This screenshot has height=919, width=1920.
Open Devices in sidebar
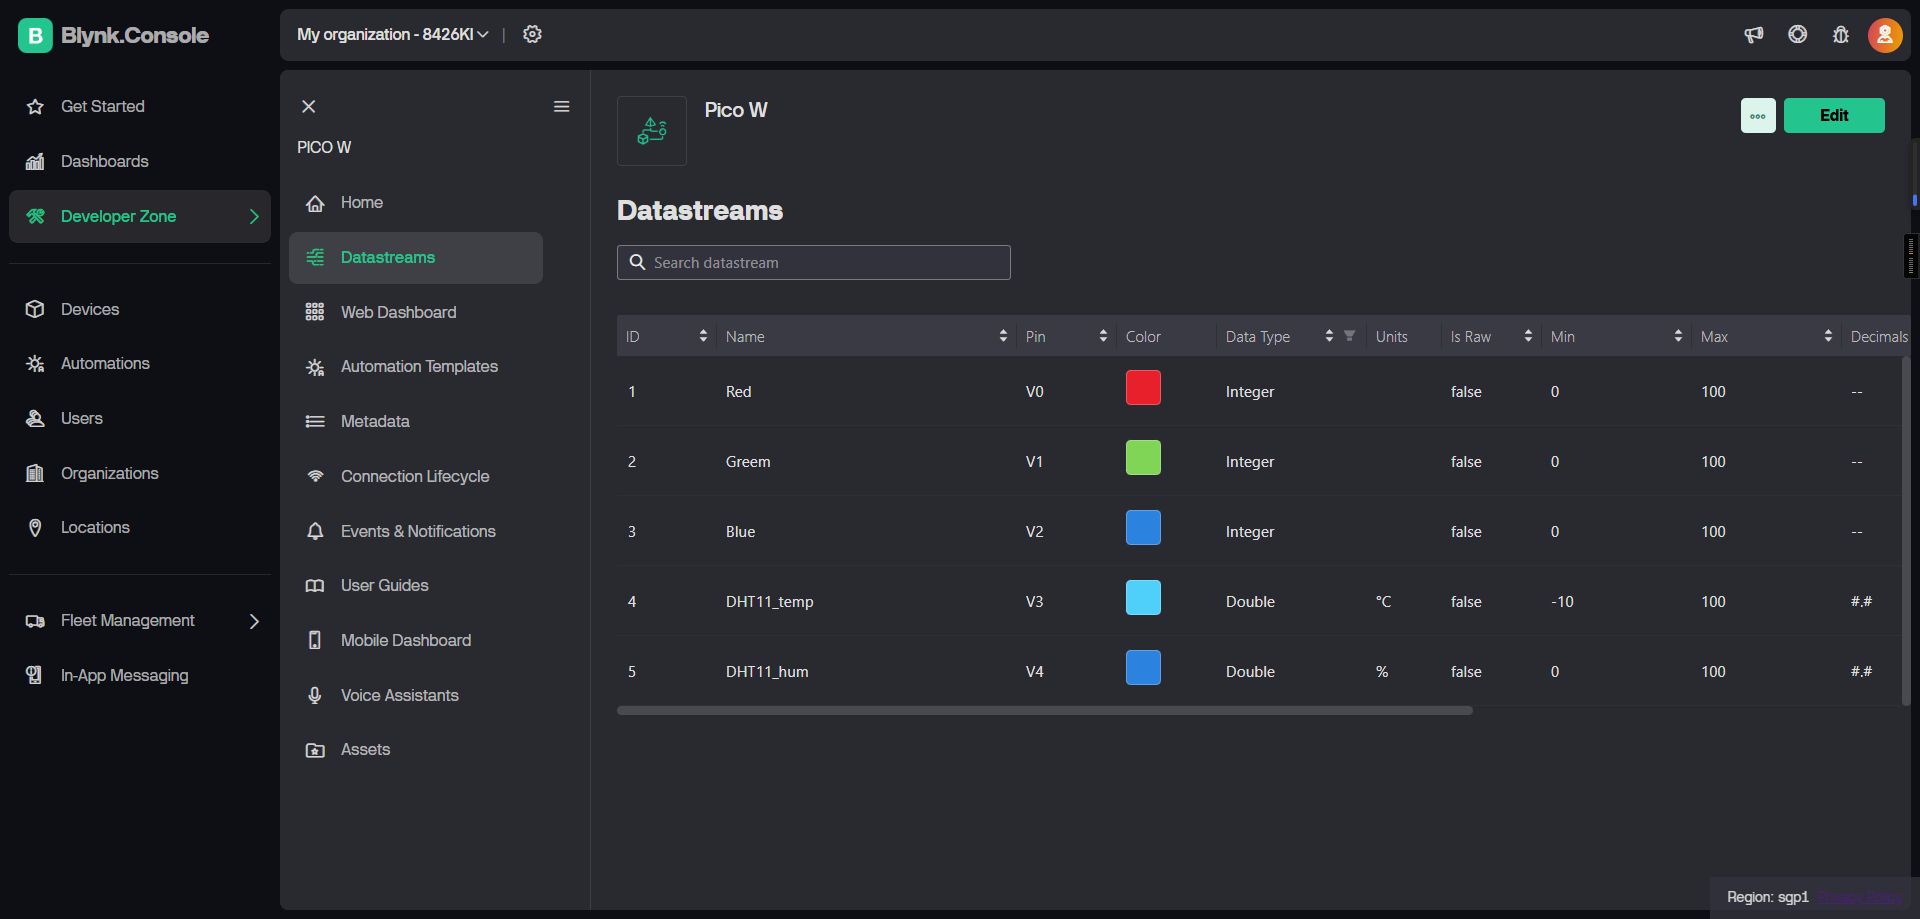click(140, 310)
